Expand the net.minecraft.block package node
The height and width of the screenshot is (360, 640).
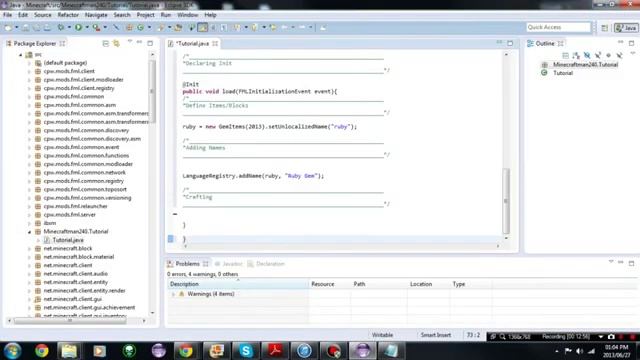pos(29,248)
